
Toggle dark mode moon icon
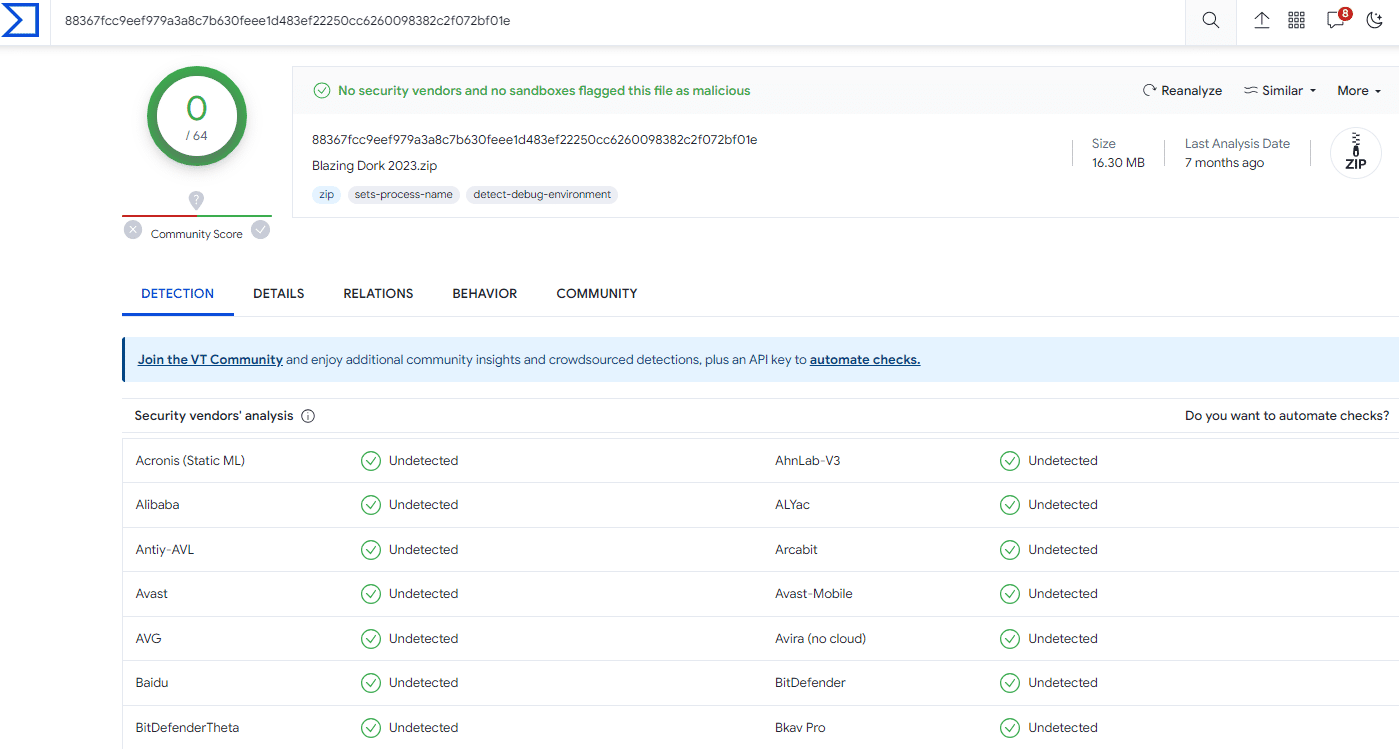coord(1374,21)
